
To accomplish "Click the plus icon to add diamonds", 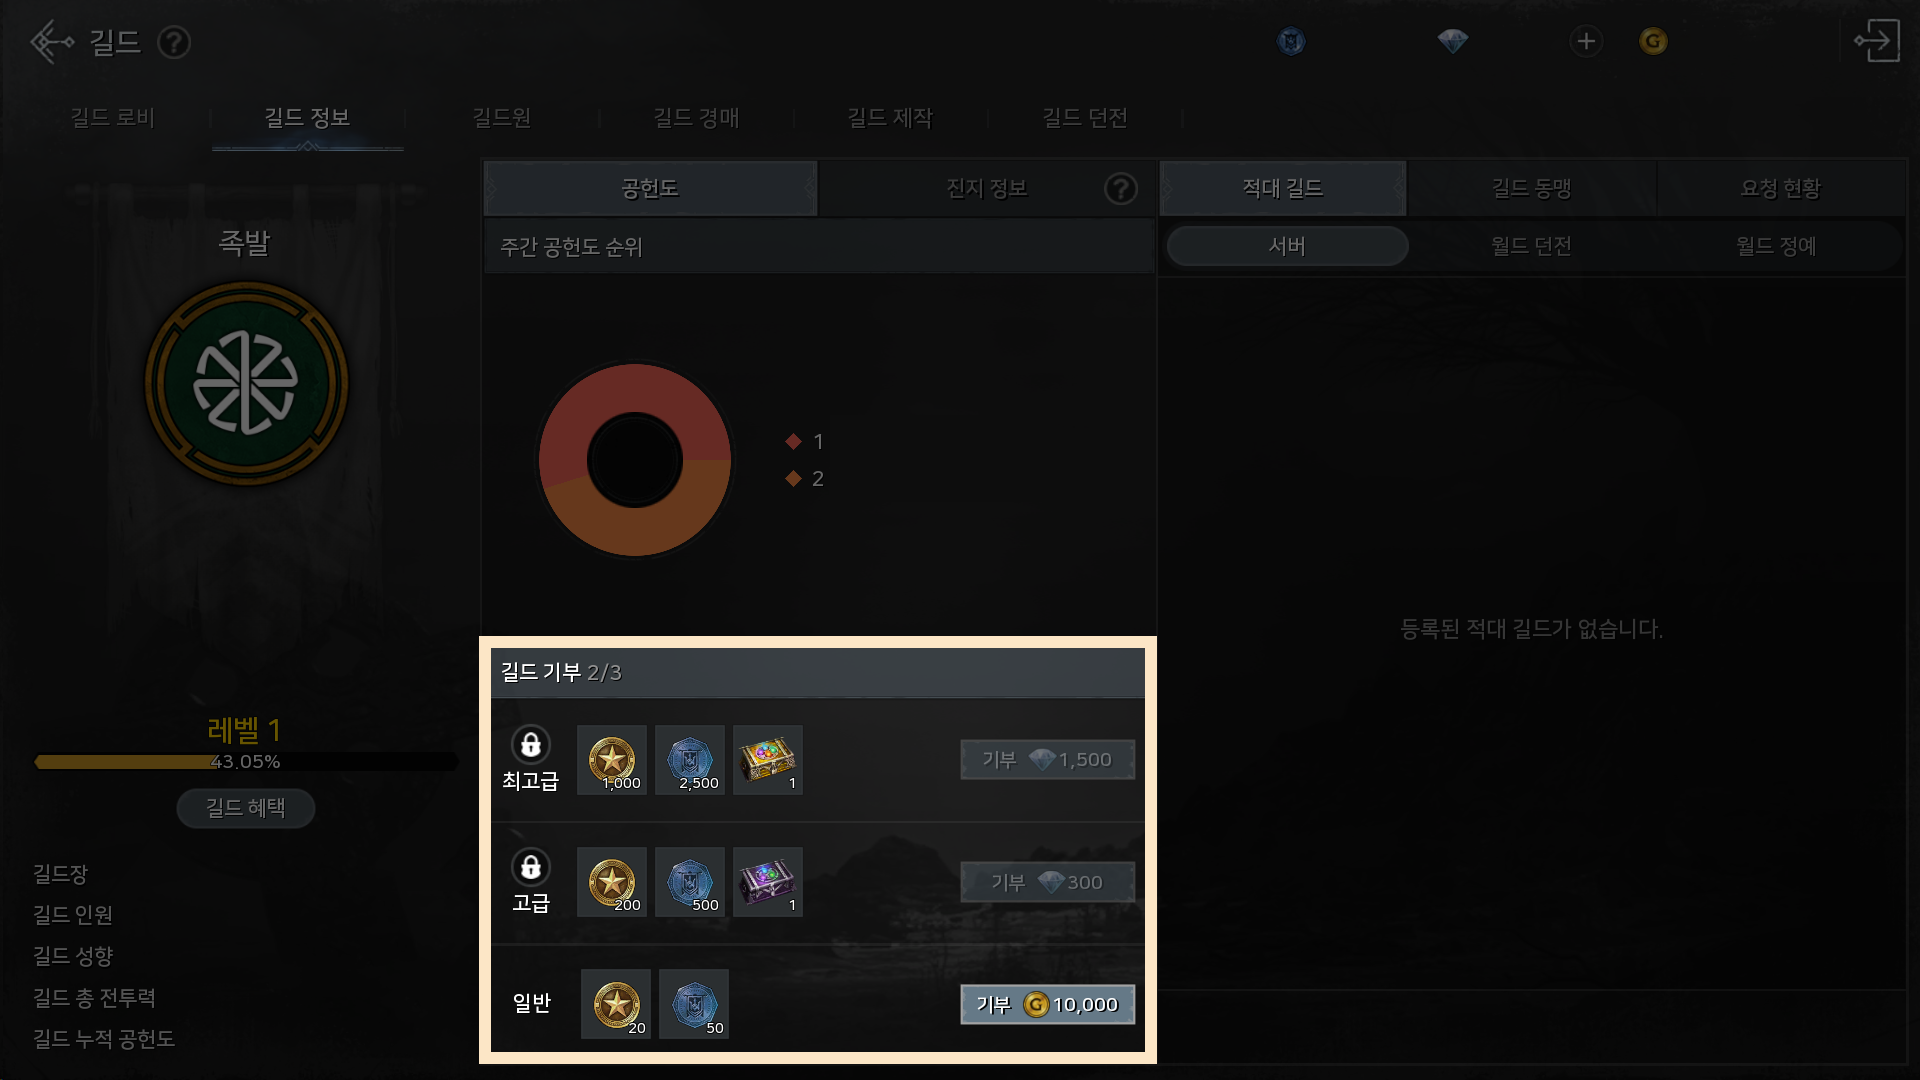I will pos(1586,41).
